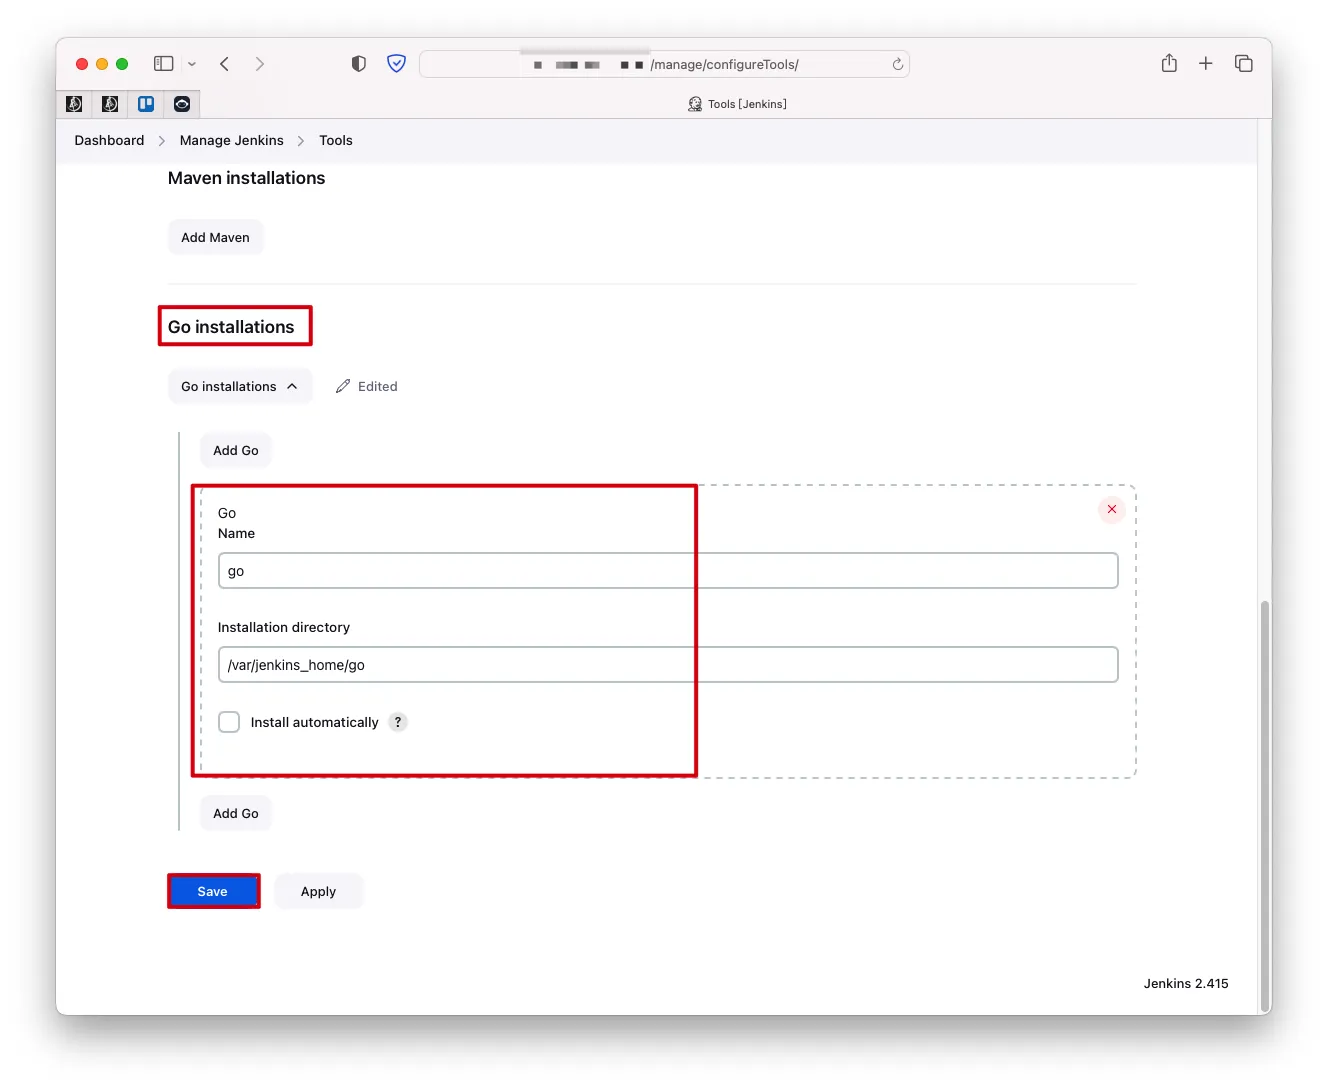Viewport: 1328px width, 1089px height.
Task: Show the tab overview icon
Action: pos(1243,64)
